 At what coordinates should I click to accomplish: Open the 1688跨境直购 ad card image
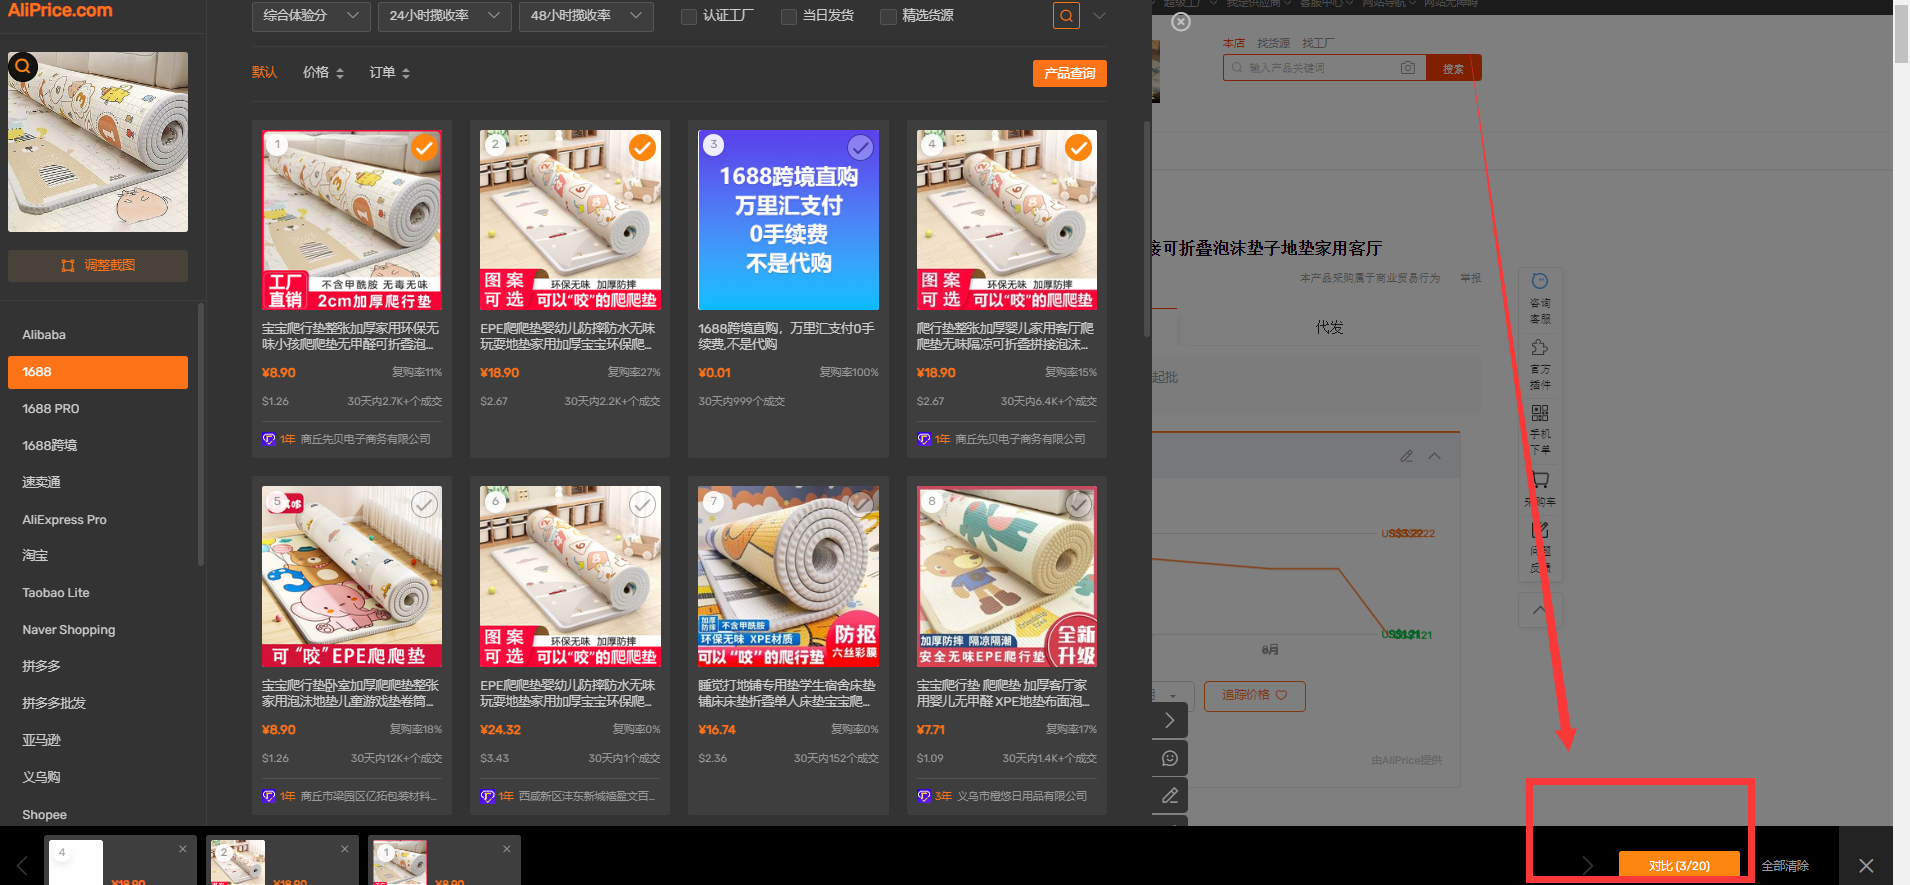tap(788, 220)
